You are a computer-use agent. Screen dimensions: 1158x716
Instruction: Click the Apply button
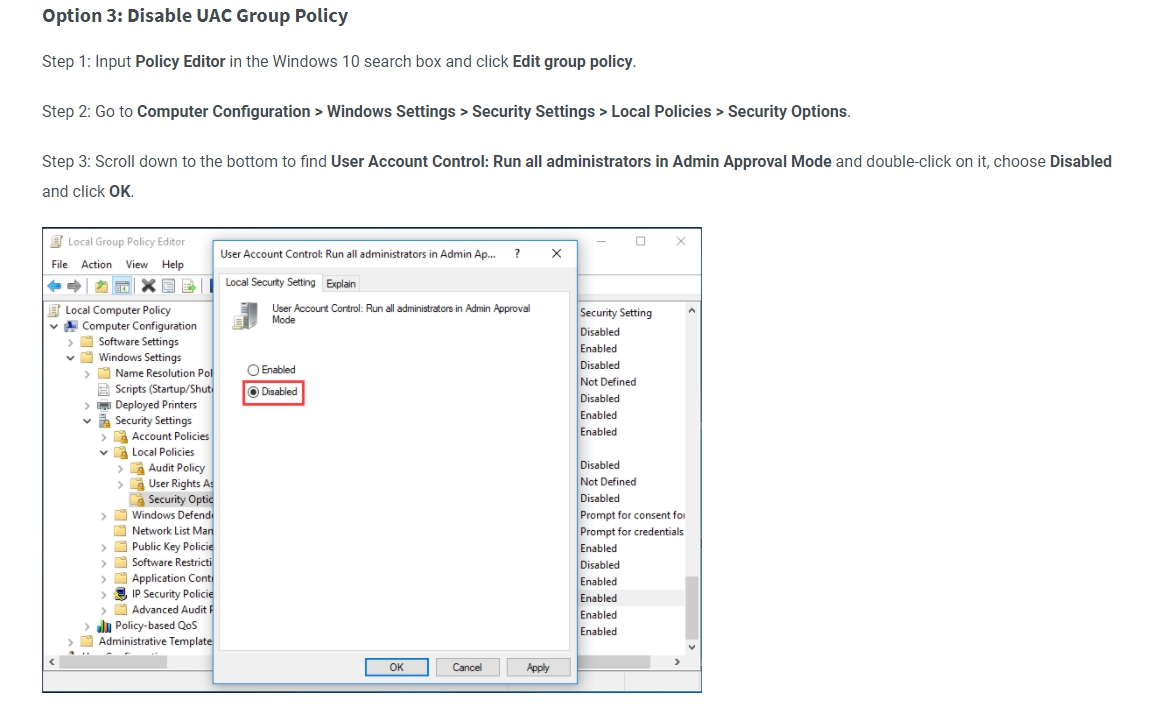[538, 667]
